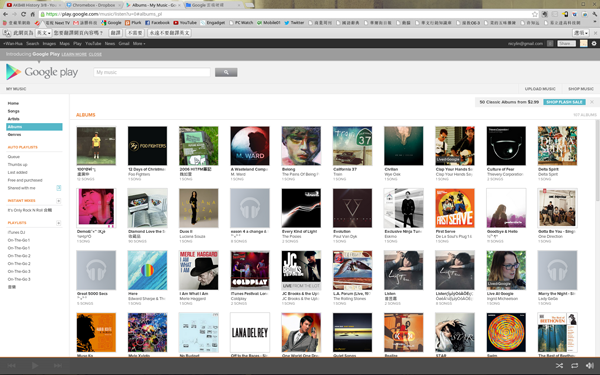
Task: Select Genres in the sidebar
Action: 15,135
